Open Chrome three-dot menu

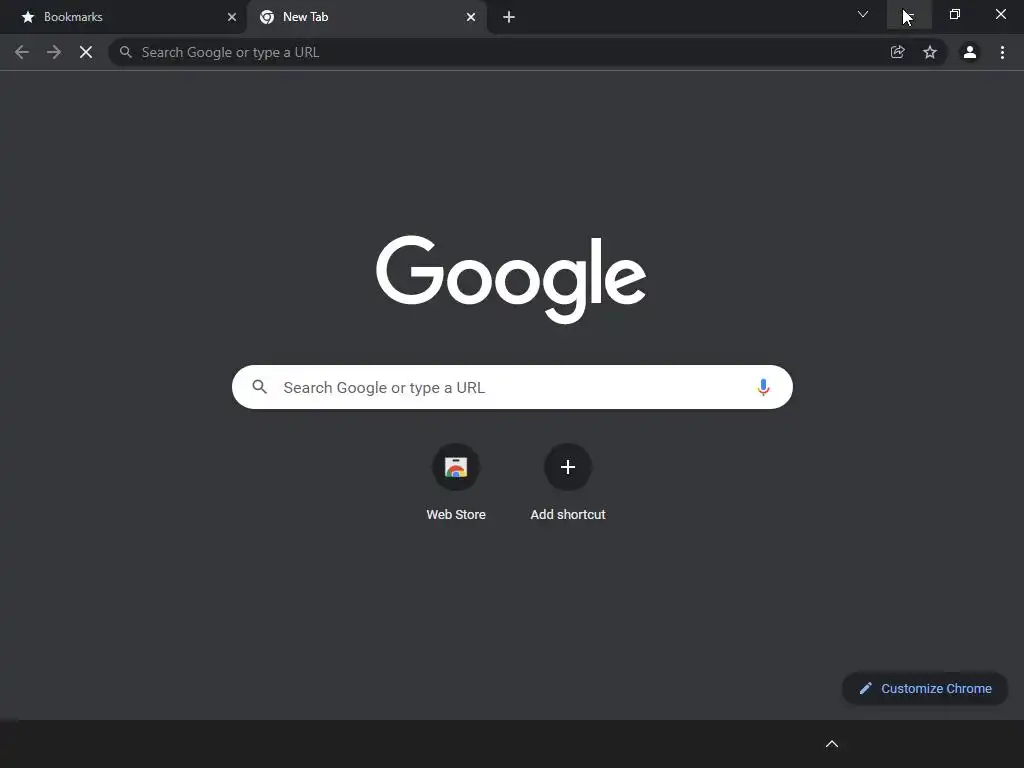pyautogui.click(x=1002, y=52)
